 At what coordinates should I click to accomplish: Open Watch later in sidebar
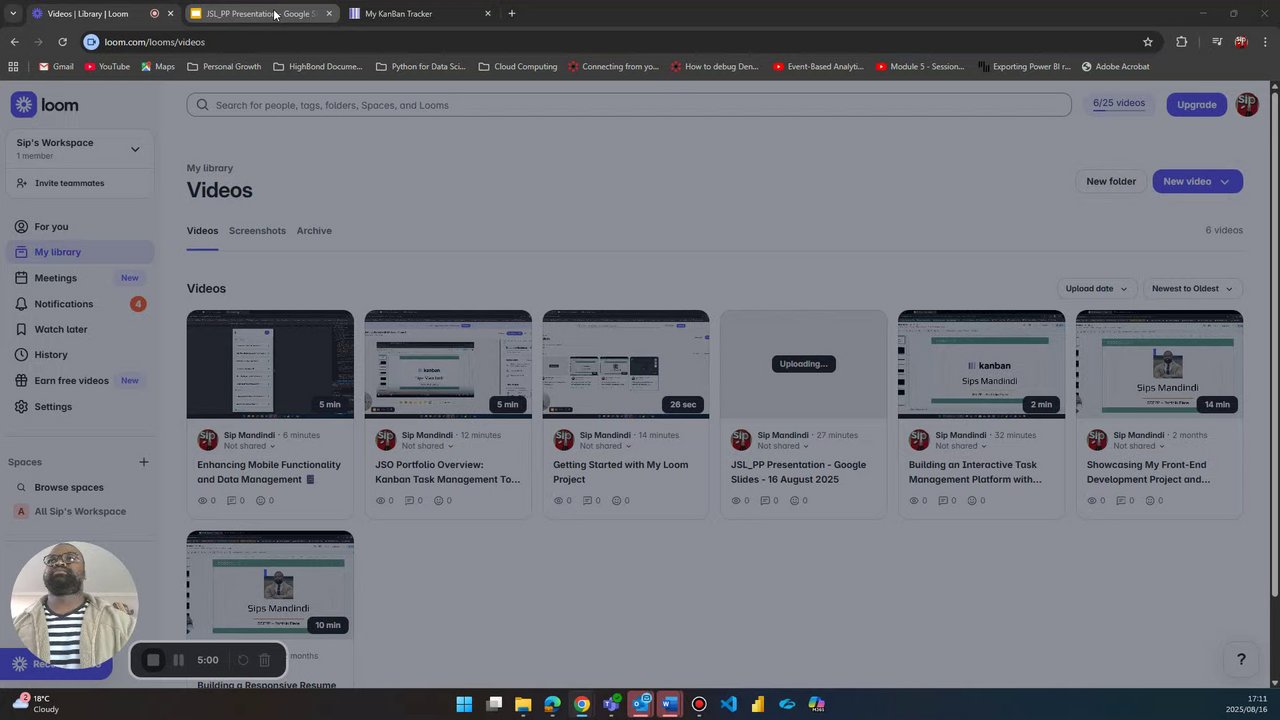click(x=80, y=329)
